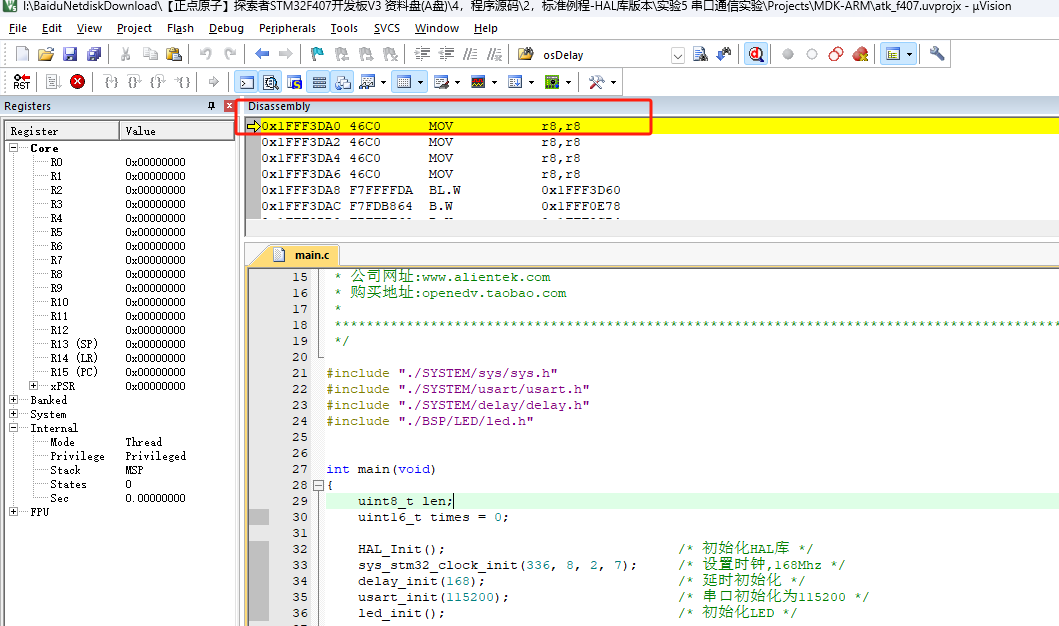Toggle the Enable/Disable Breakpoint button

(x=812, y=55)
